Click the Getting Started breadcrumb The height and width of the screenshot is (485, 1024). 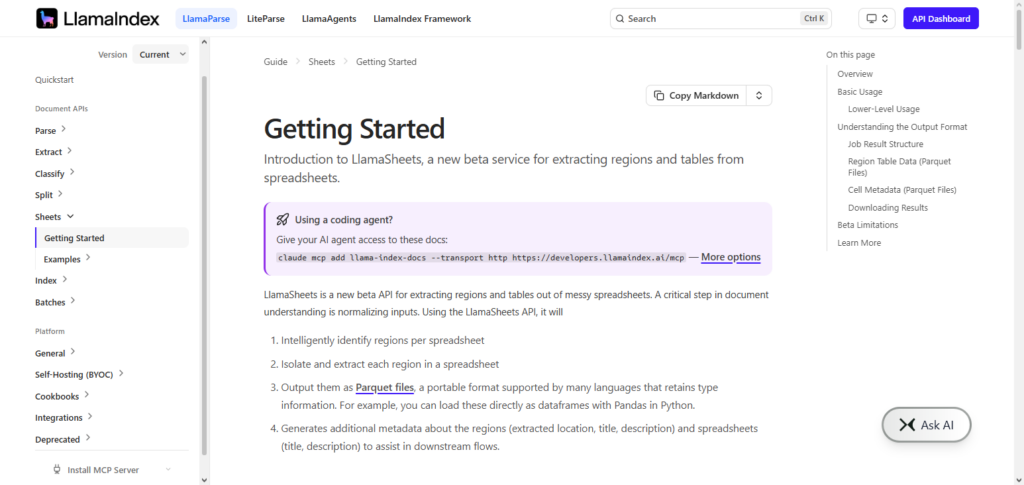[386, 62]
